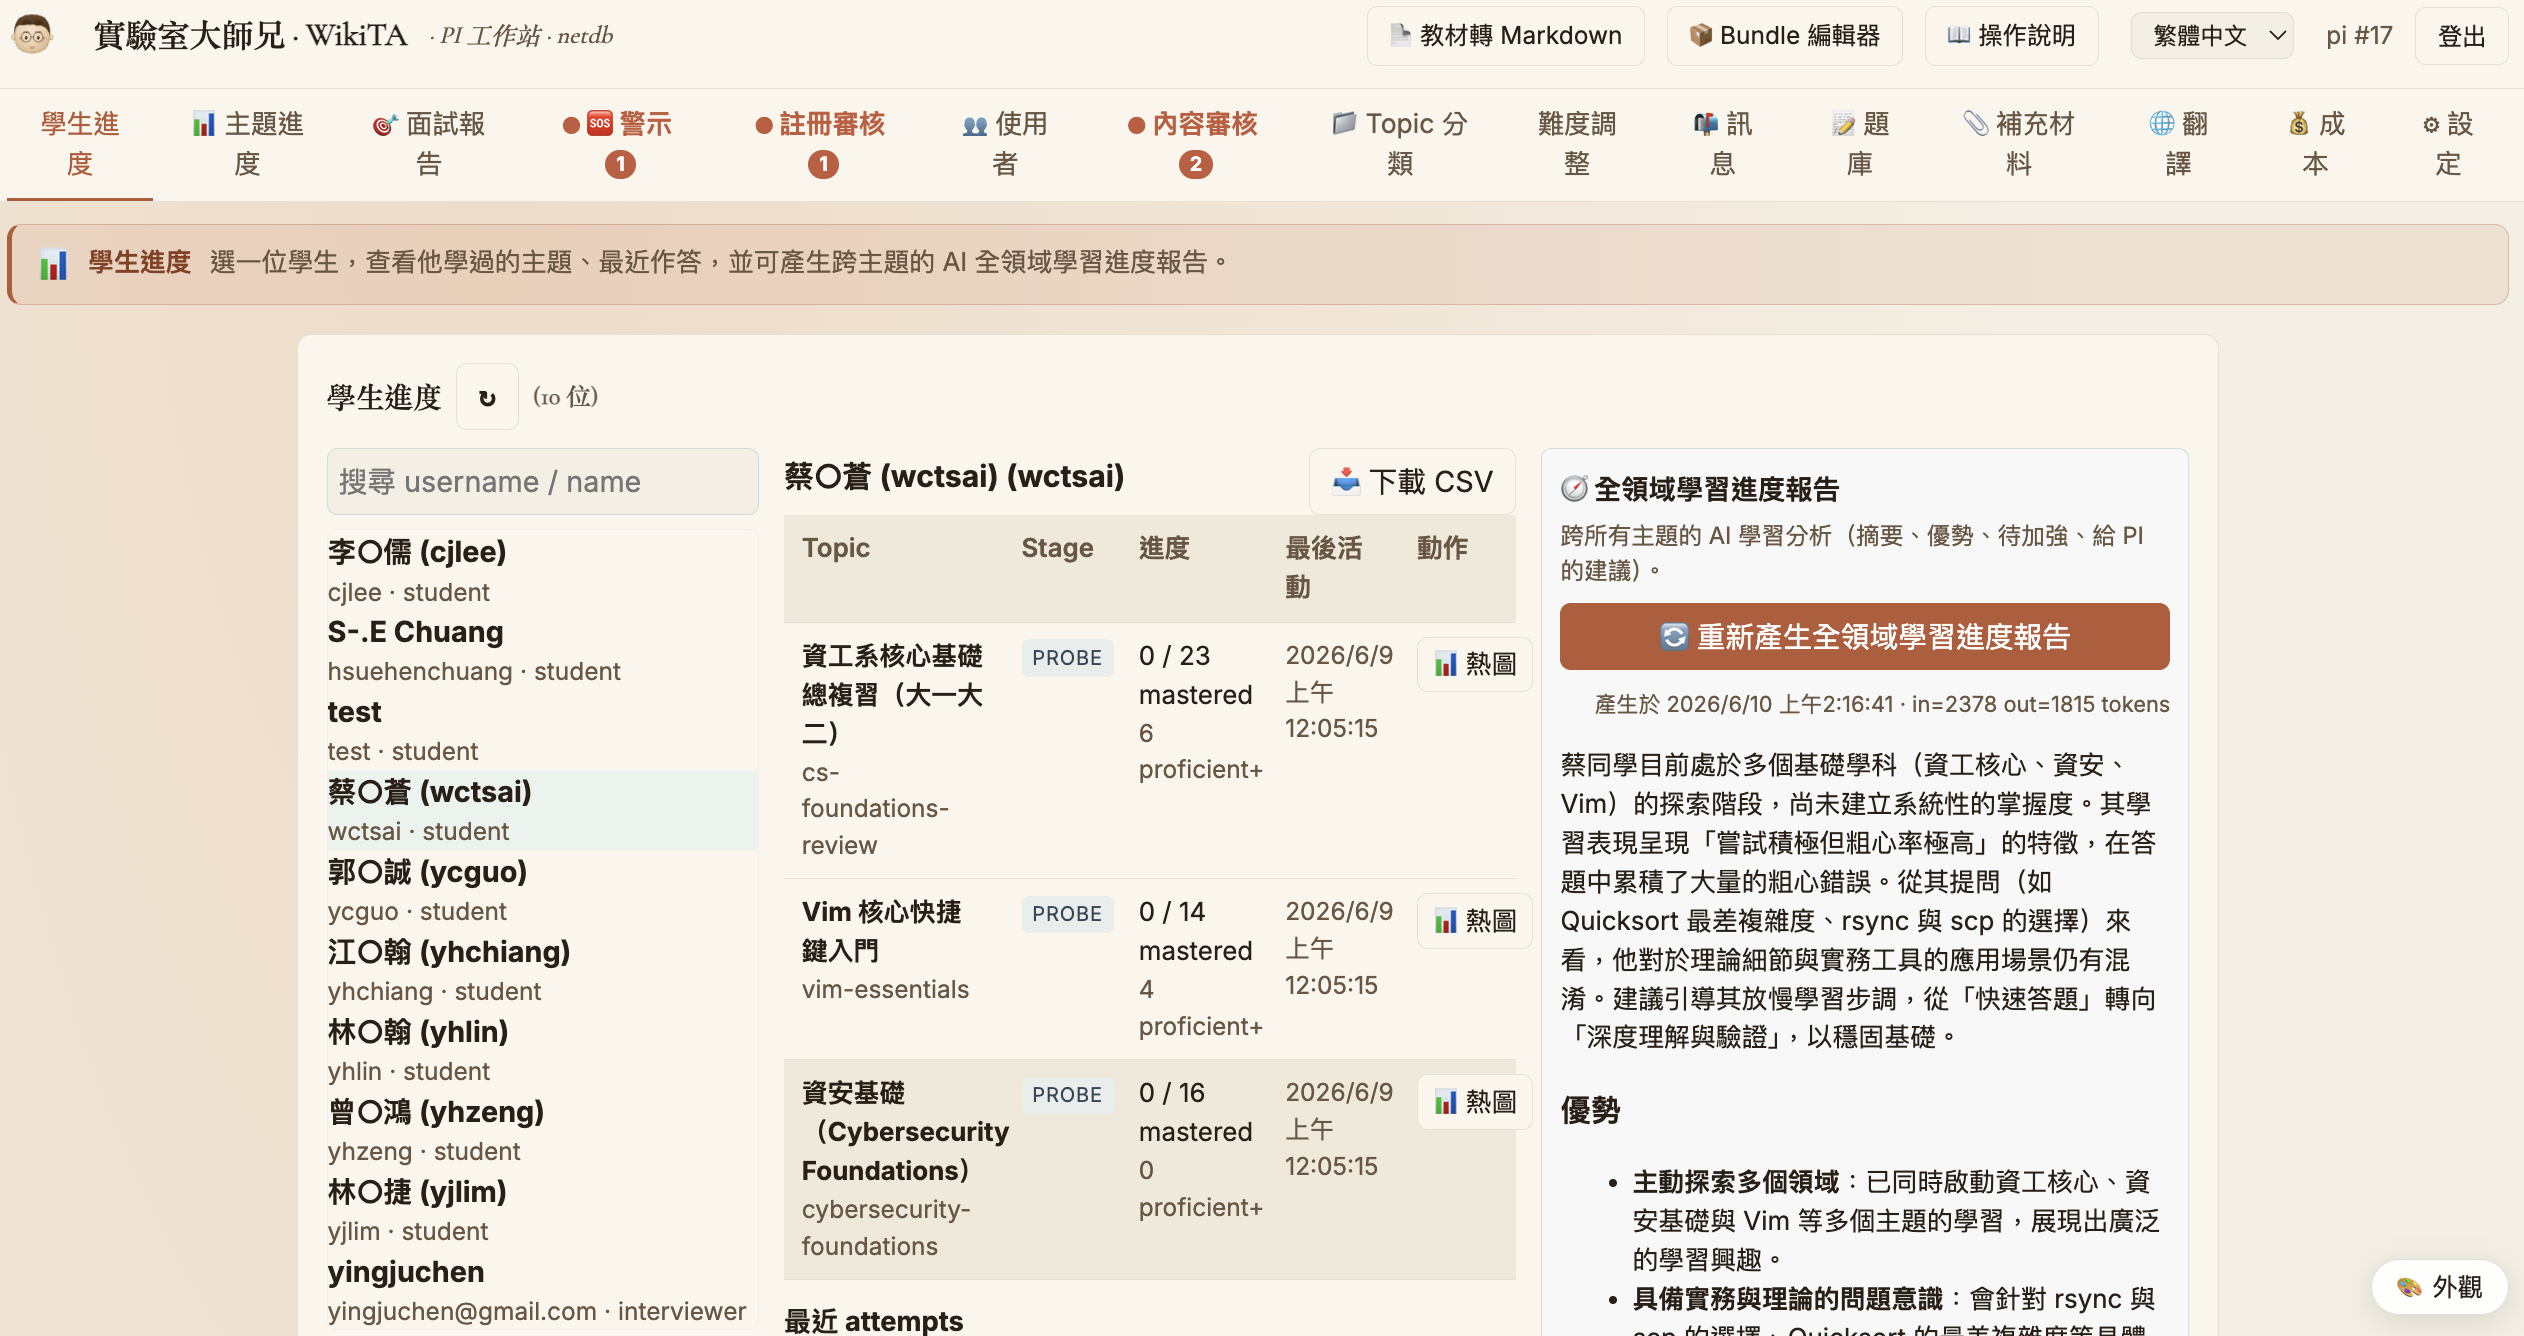
Task: Click the WikiTA avatar logo icon
Action: pos(32,35)
